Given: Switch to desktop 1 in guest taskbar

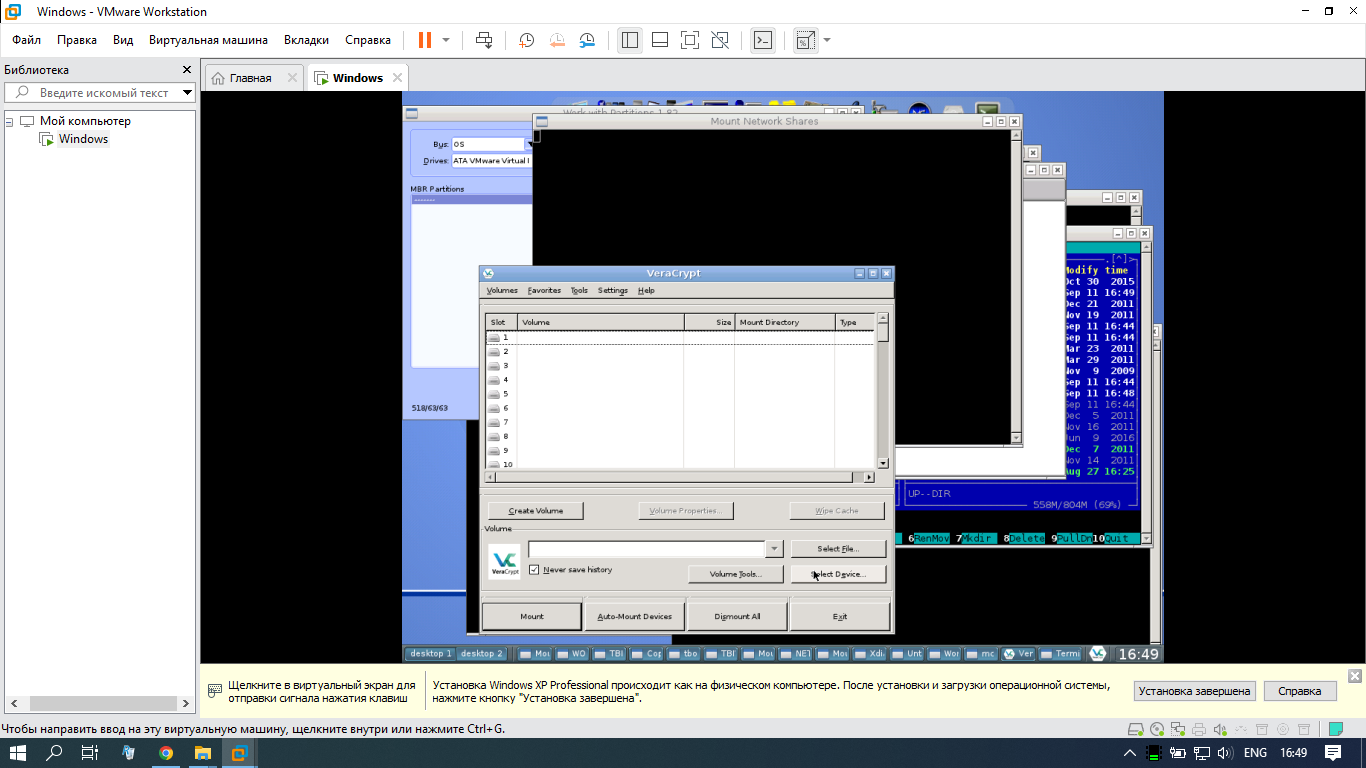Looking at the screenshot, I should (431, 654).
